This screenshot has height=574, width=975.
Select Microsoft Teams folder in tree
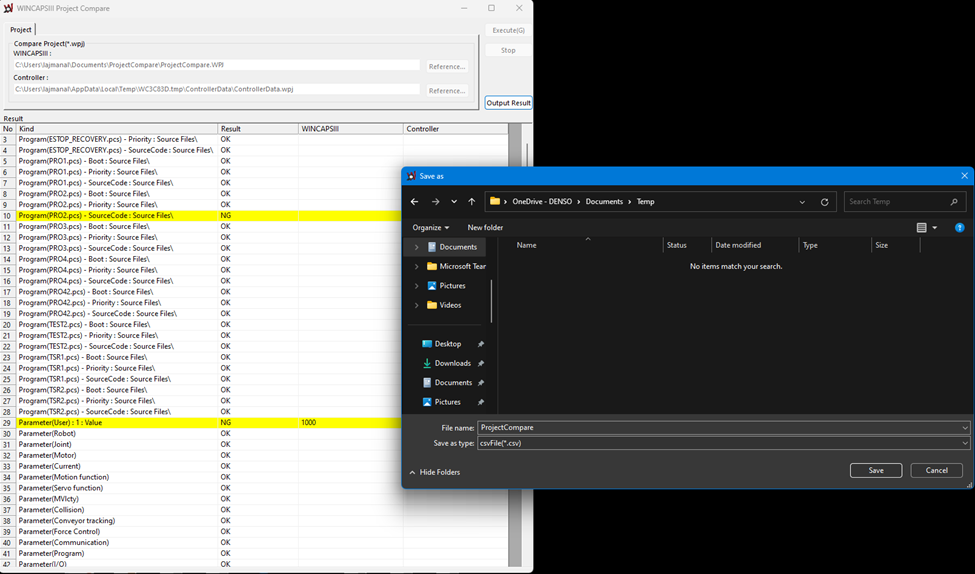coord(456,266)
